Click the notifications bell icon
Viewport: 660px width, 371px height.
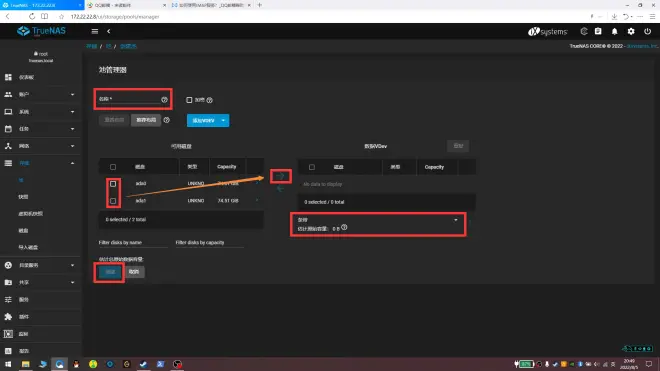point(615,31)
